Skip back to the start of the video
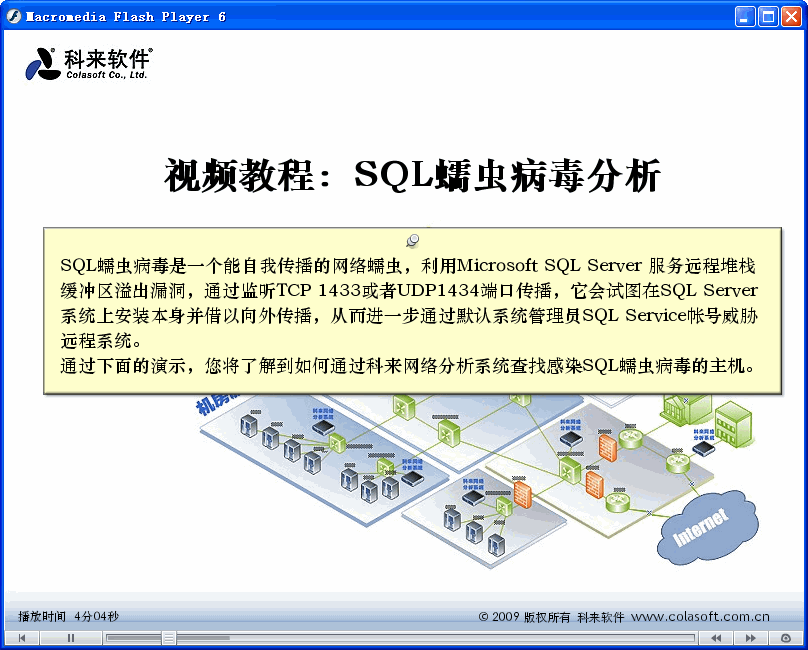Screen dimensions: 808x650 click(21, 636)
